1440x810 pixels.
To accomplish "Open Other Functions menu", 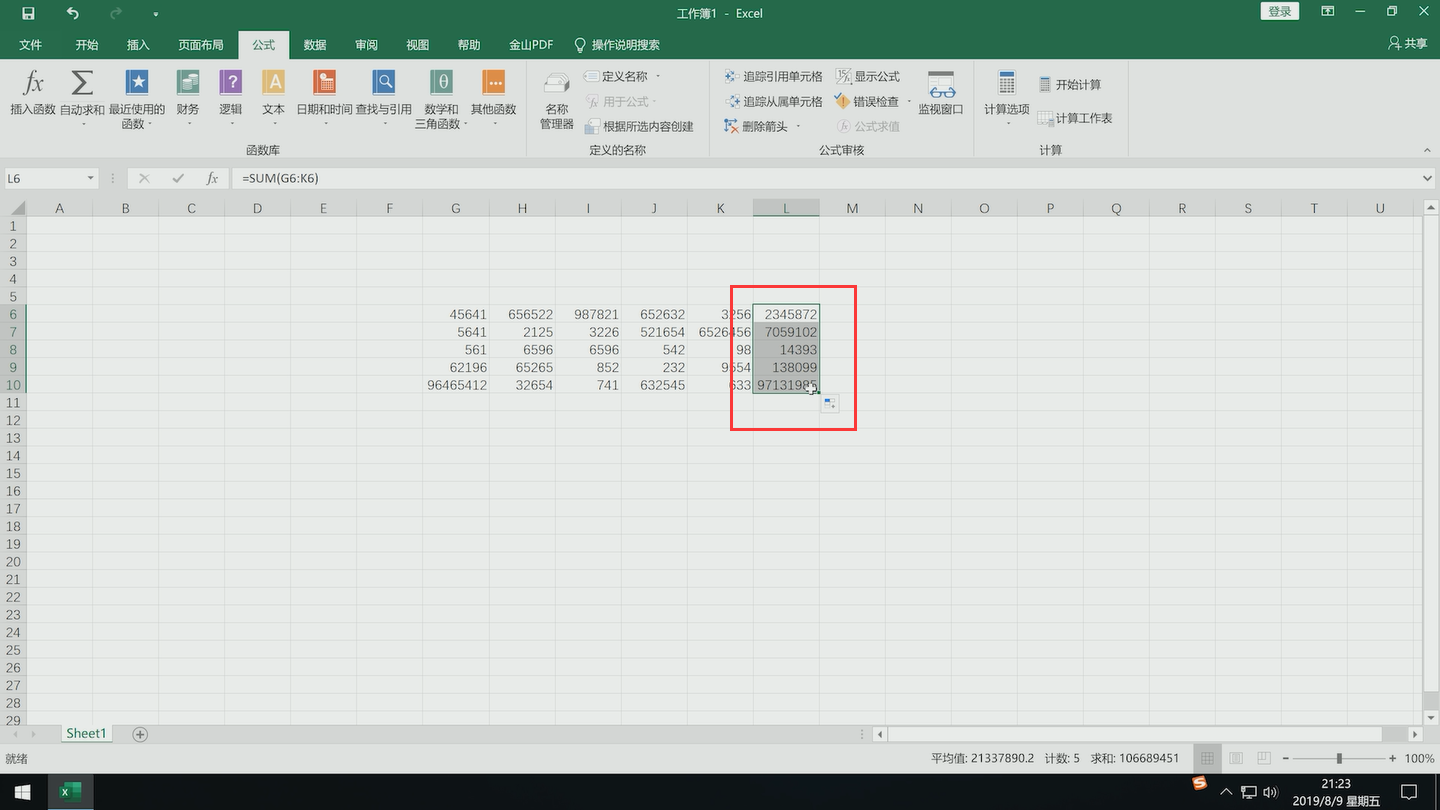I will 493,95.
